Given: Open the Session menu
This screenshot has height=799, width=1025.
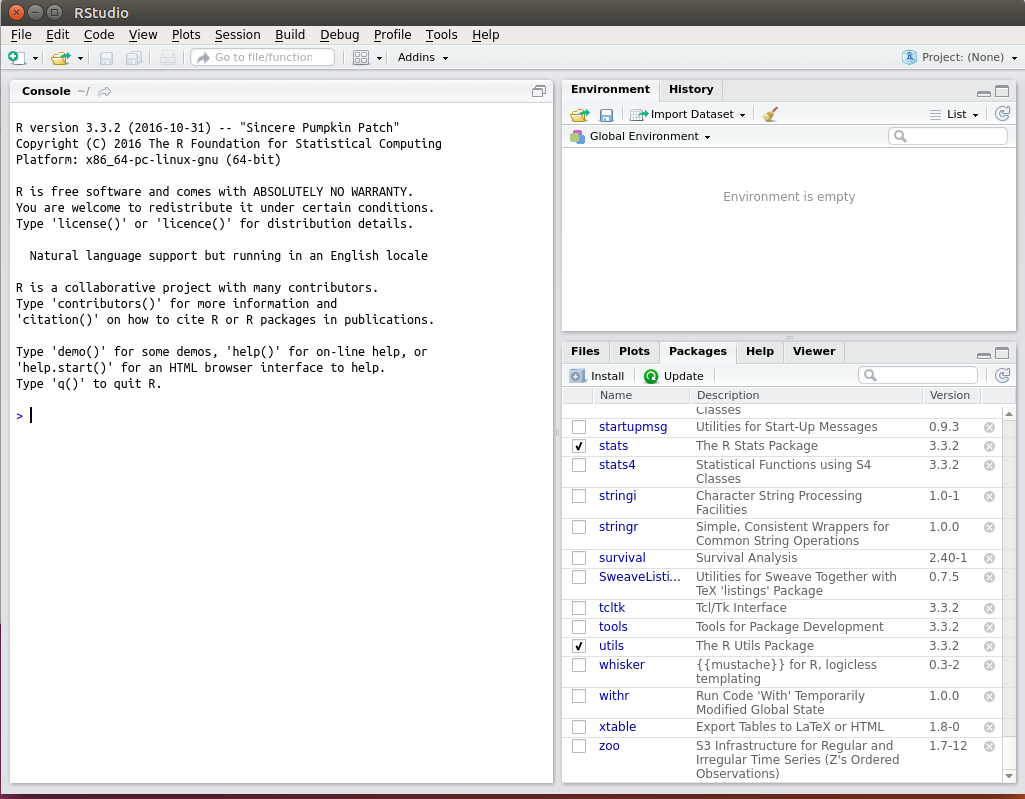Looking at the screenshot, I should pyautogui.click(x=237, y=34).
